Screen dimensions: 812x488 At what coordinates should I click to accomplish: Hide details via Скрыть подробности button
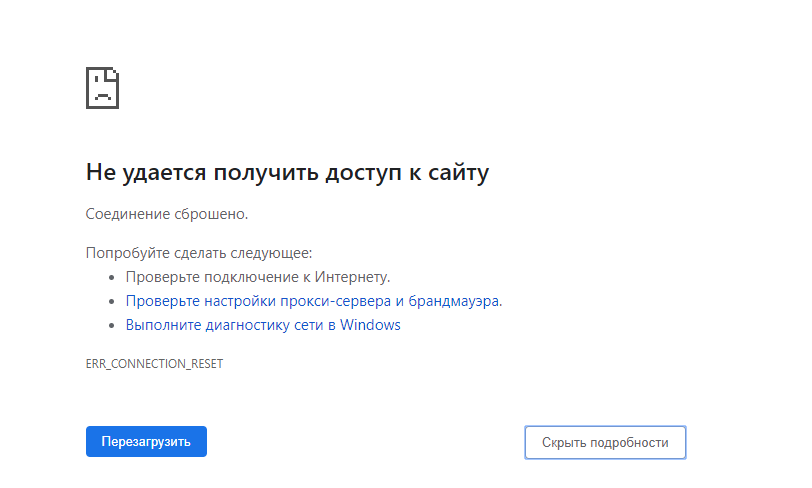coord(605,442)
